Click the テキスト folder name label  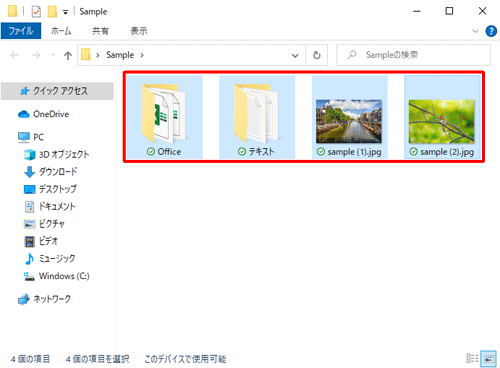[262, 152]
